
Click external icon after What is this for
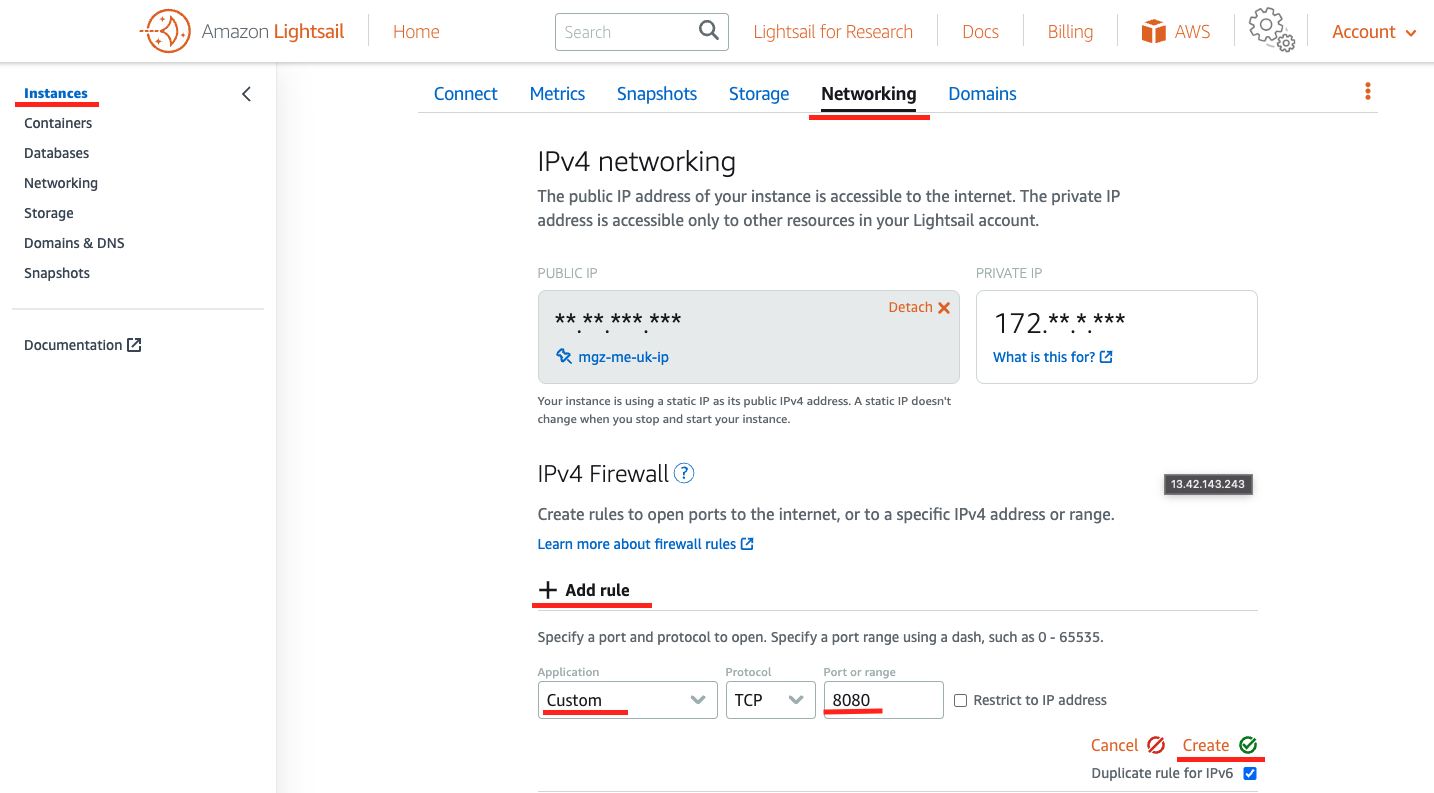1106,357
